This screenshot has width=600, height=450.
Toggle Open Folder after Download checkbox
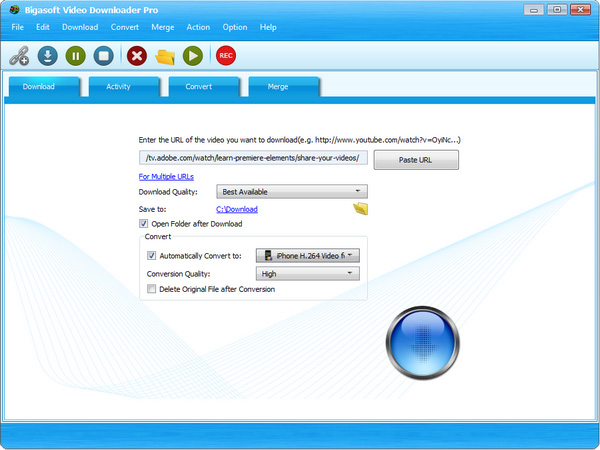(x=143, y=223)
